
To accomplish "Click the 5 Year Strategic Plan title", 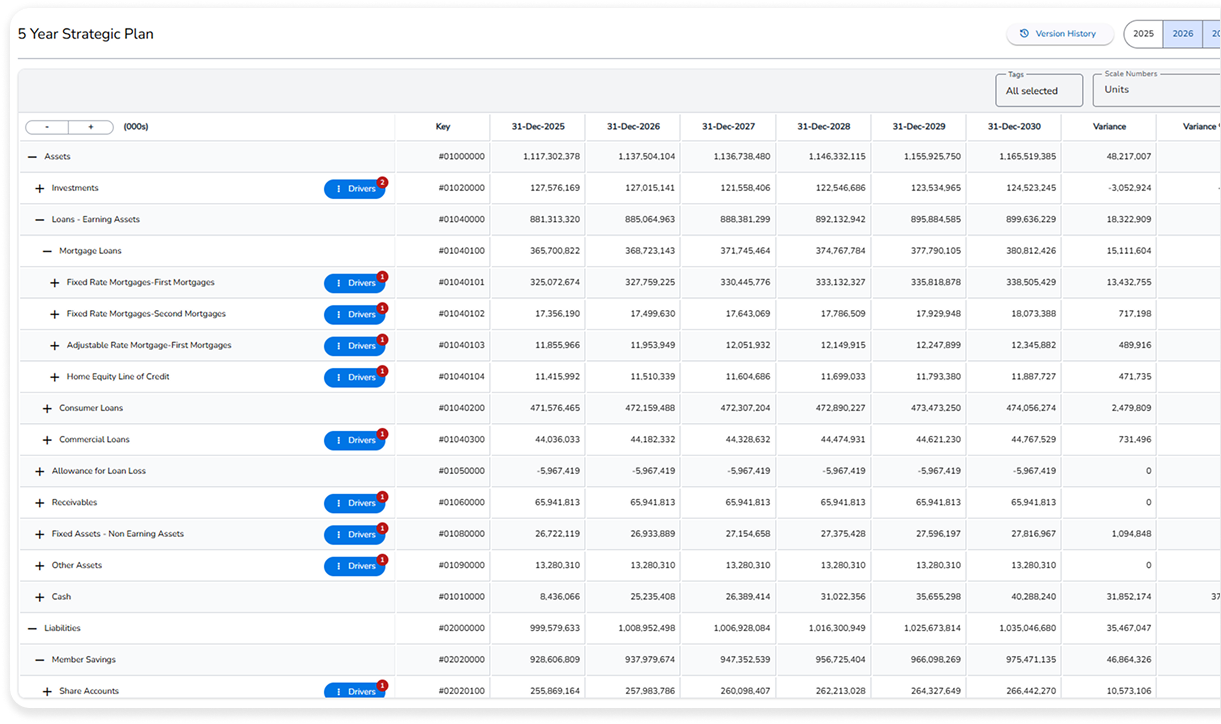I will [86, 34].
